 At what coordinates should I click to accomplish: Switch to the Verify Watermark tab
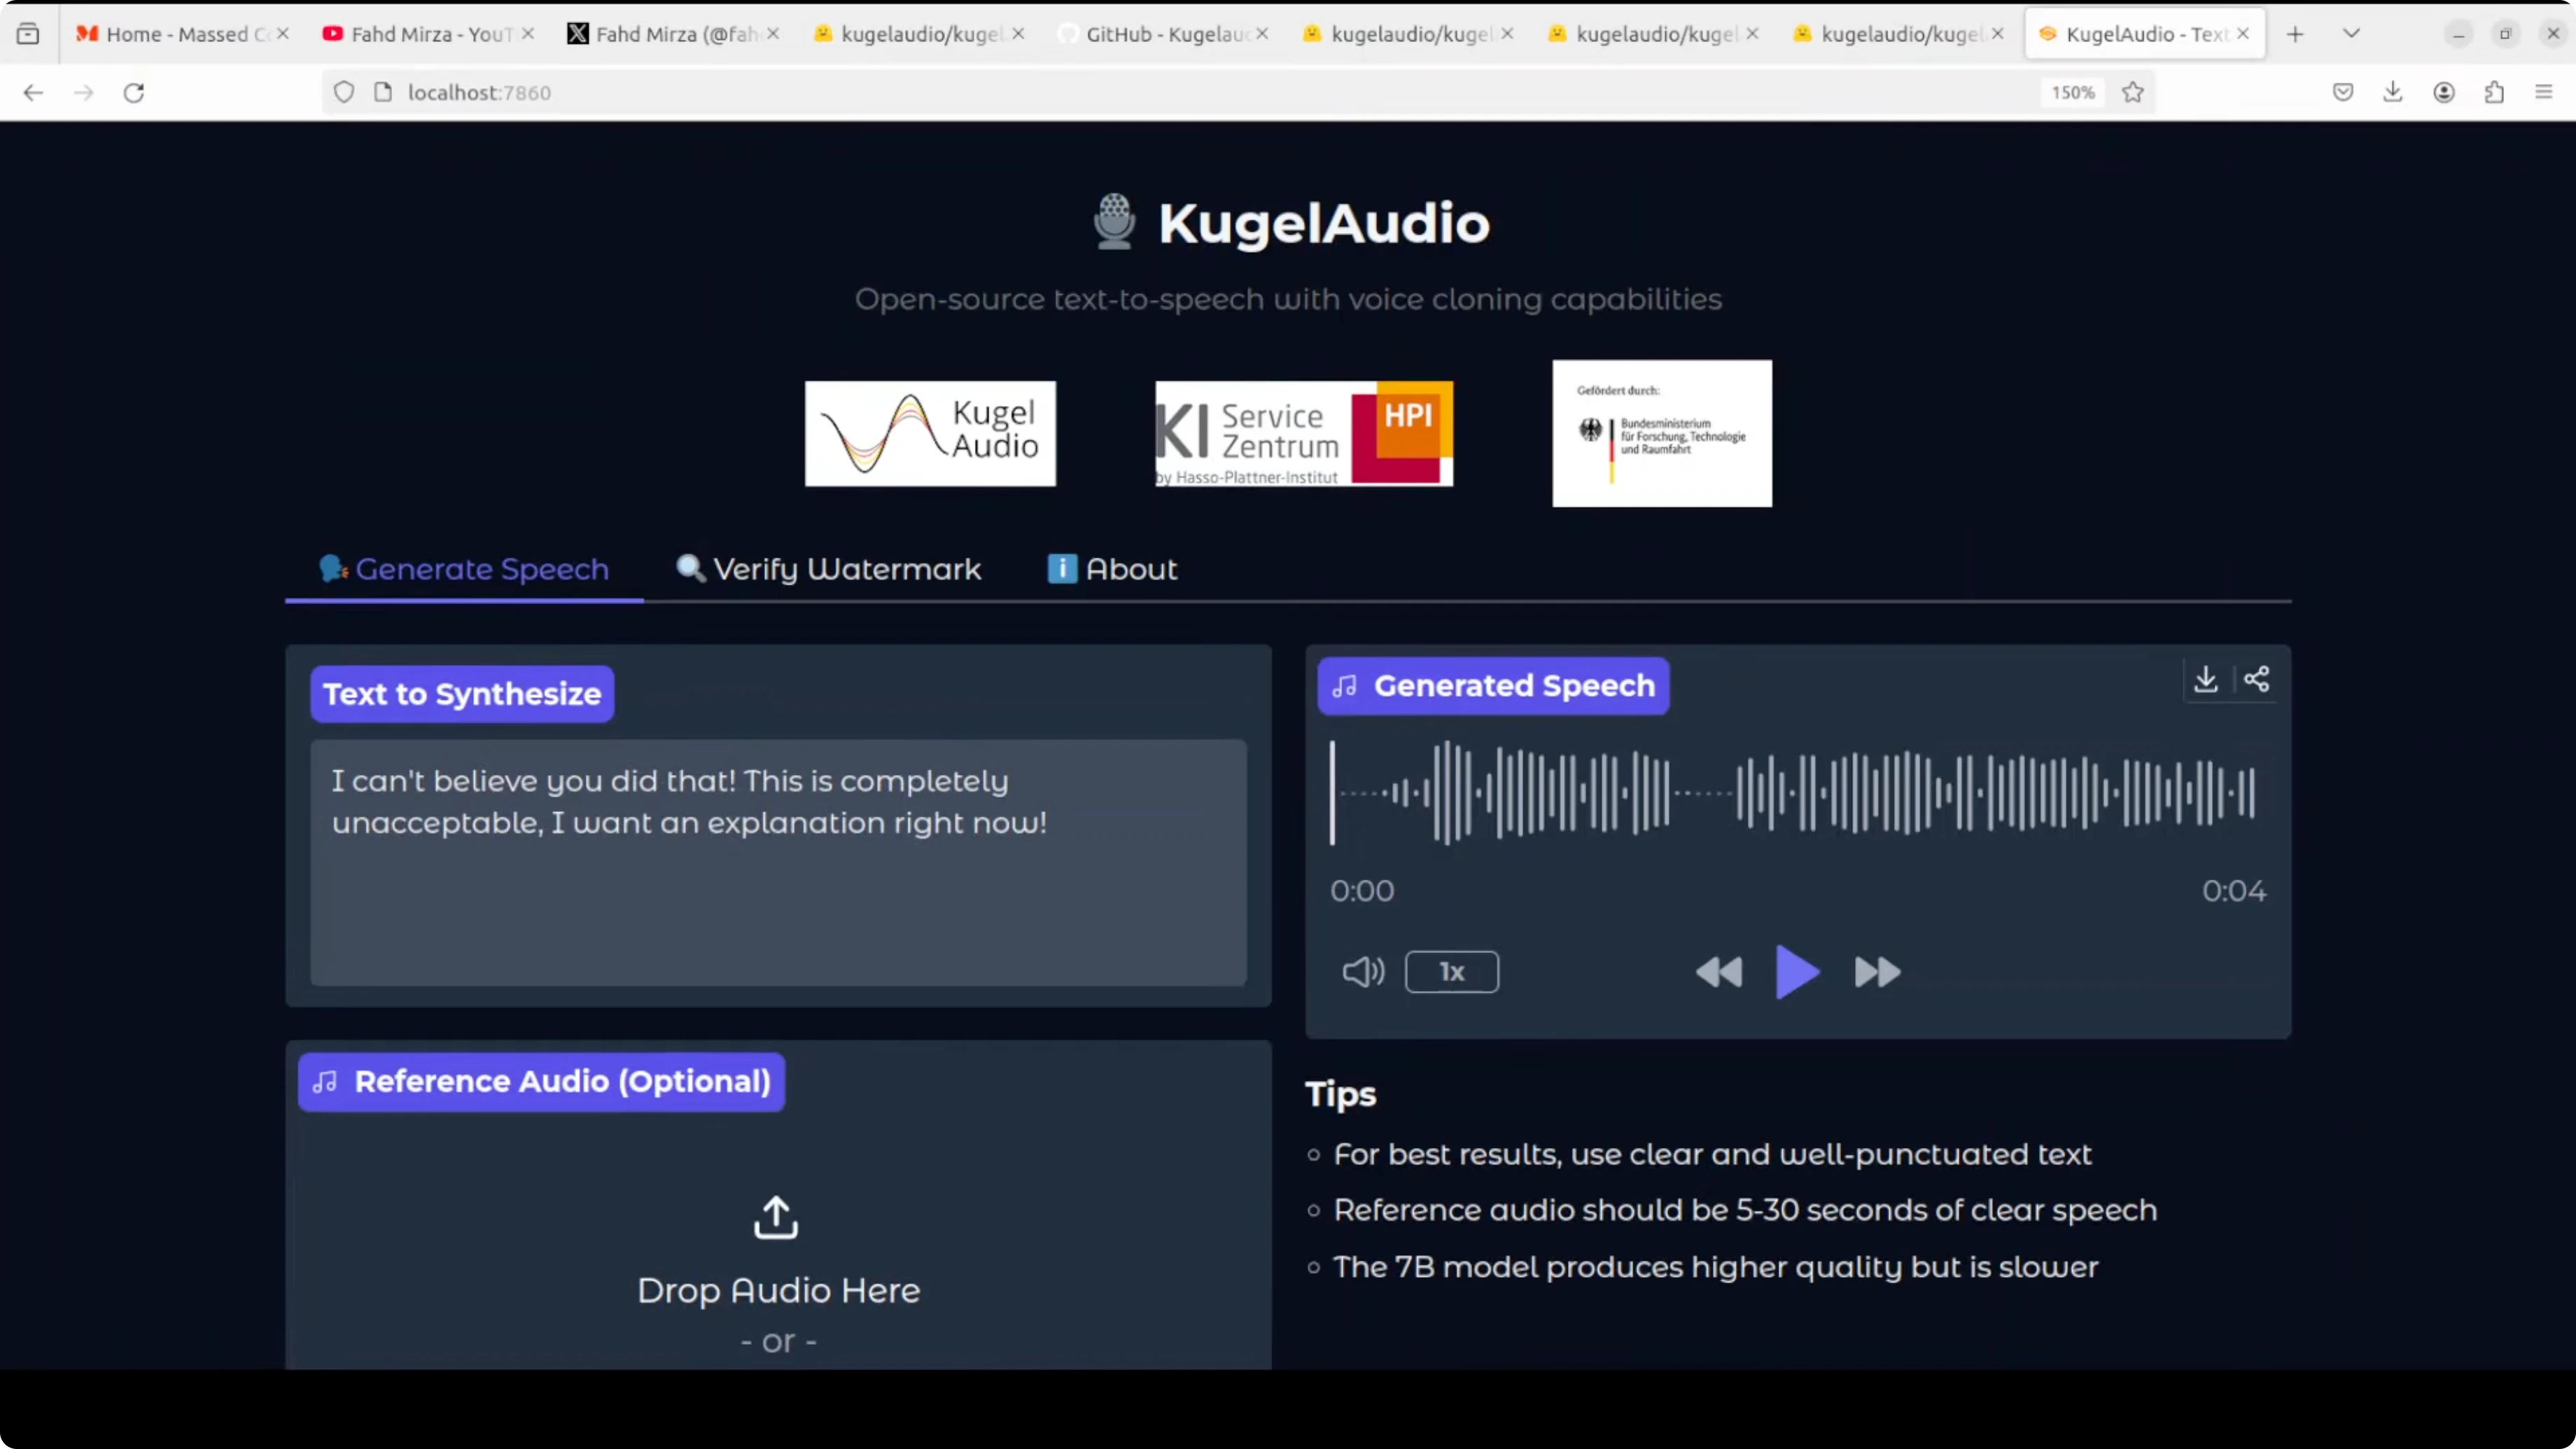829,569
